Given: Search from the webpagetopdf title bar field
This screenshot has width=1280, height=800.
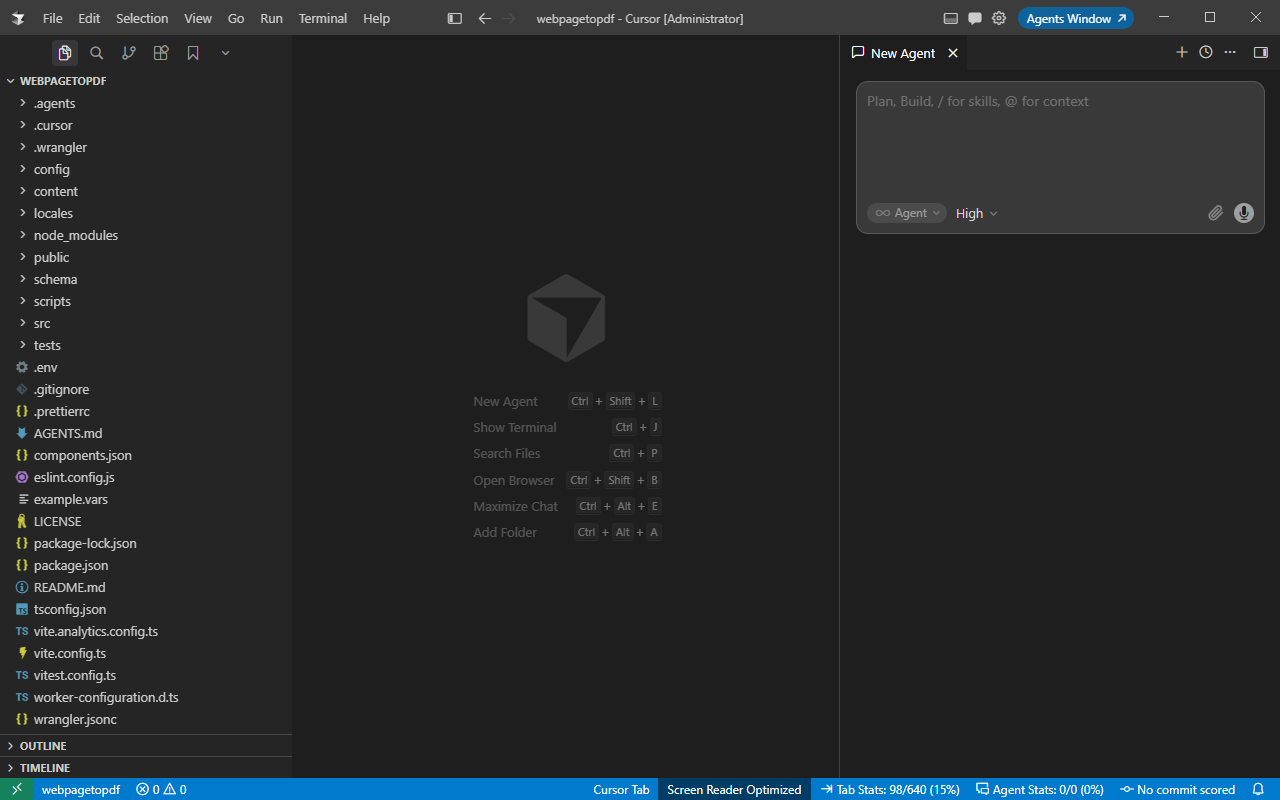Looking at the screenshot, I should 640,18.
